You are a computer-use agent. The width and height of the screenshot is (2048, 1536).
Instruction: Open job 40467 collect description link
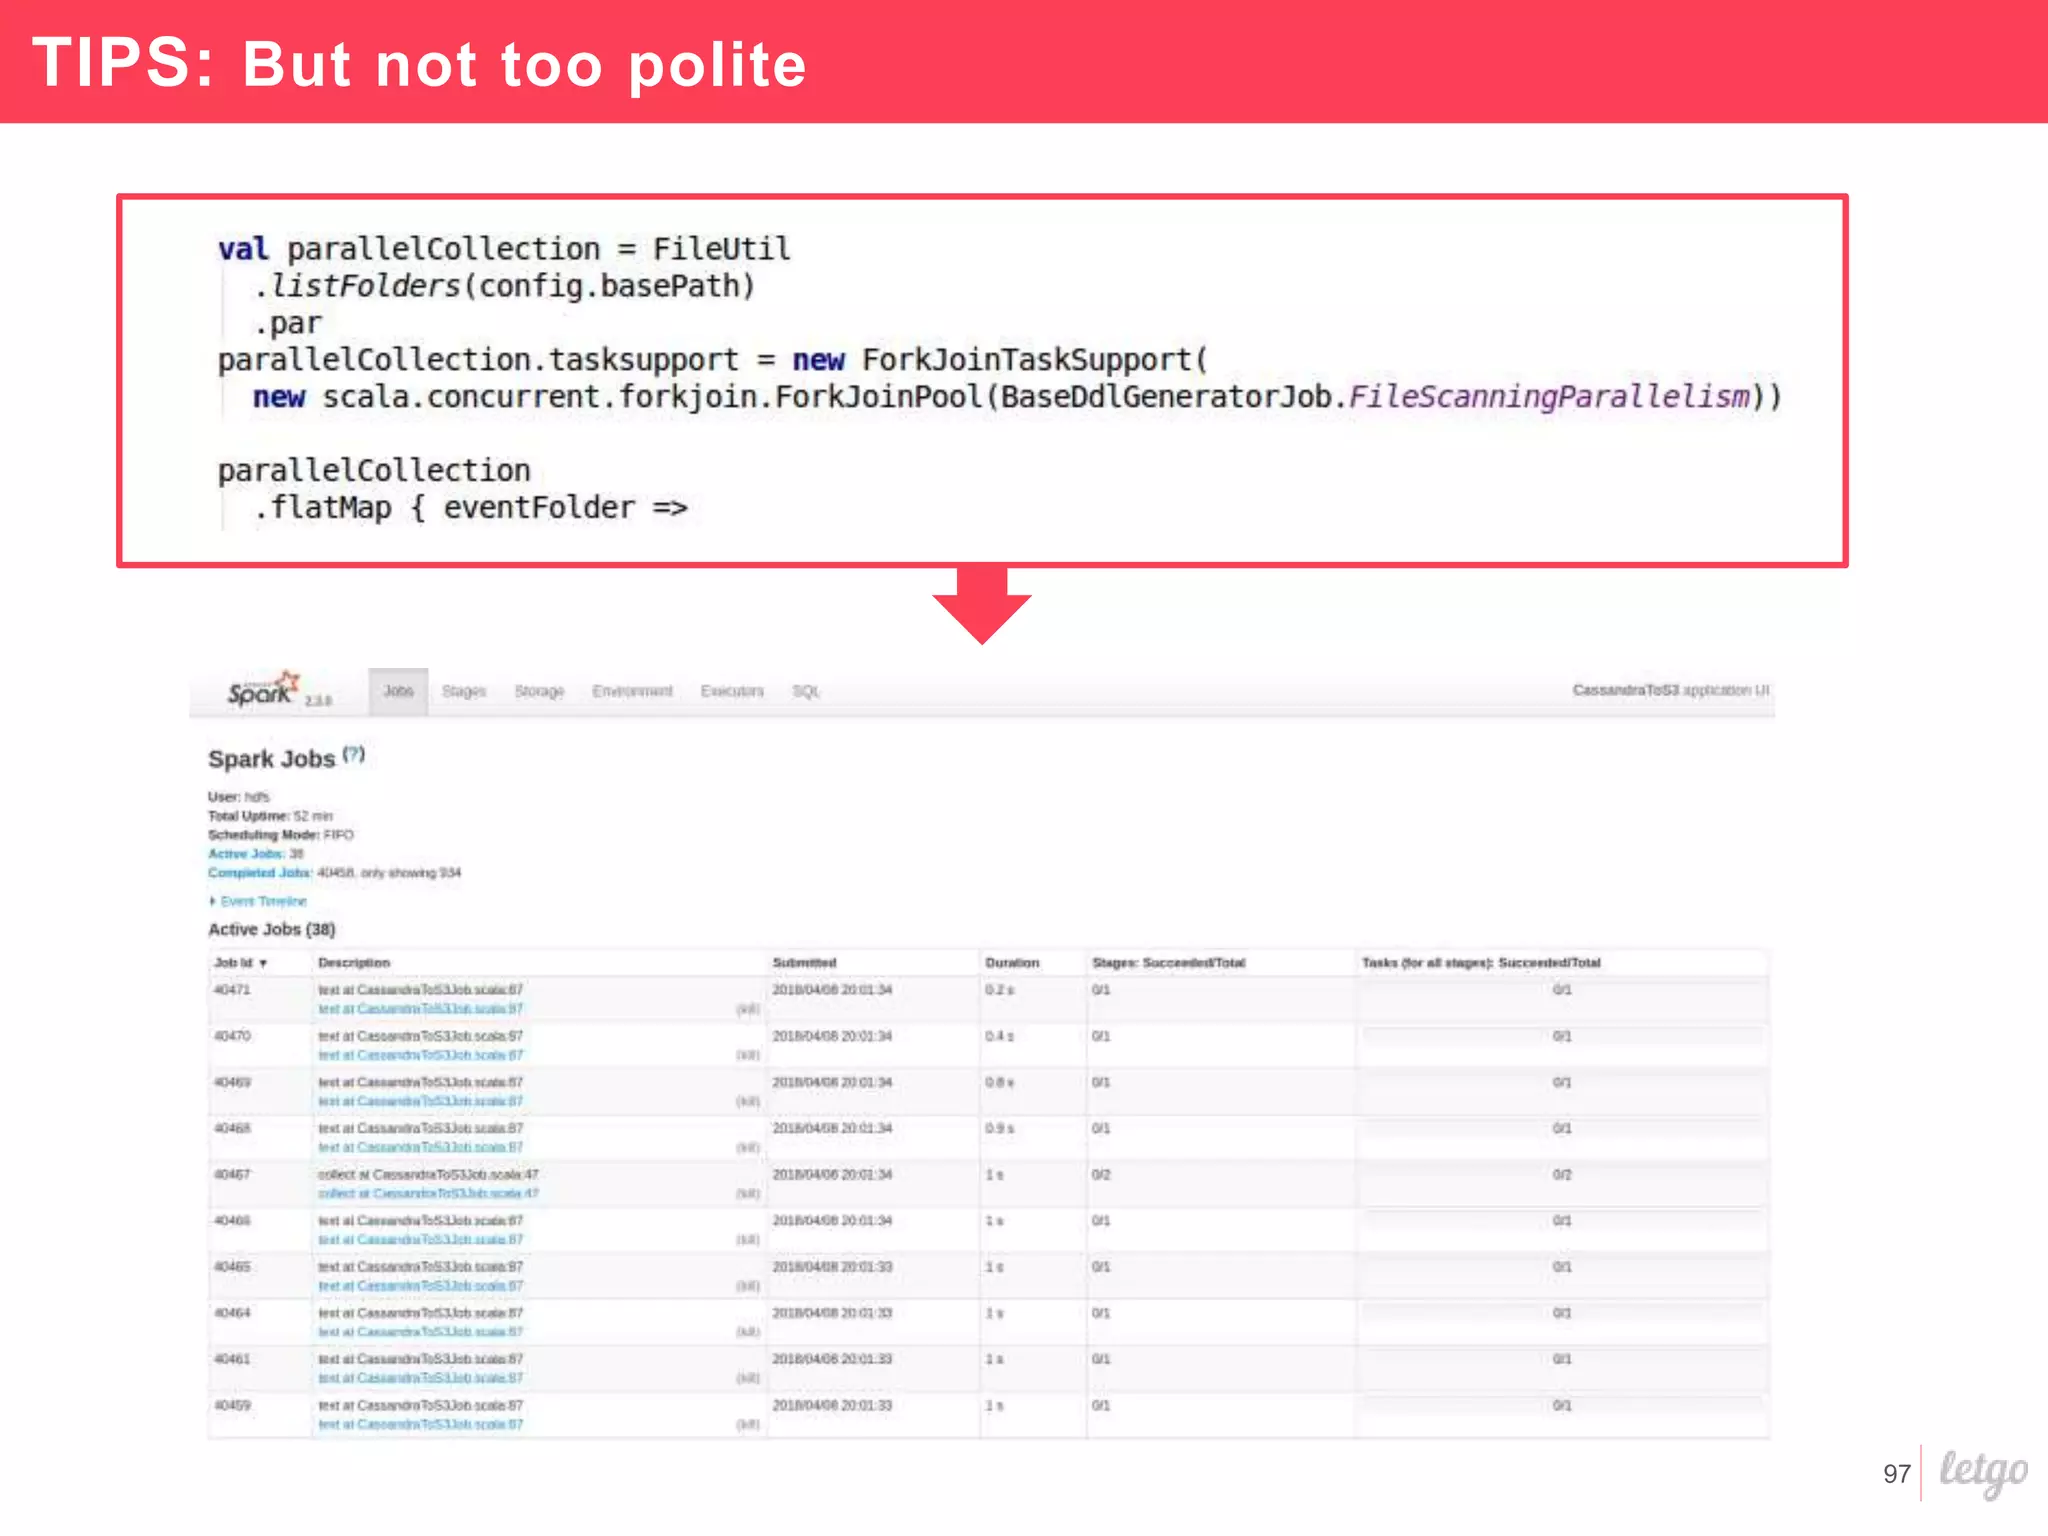428,1193
